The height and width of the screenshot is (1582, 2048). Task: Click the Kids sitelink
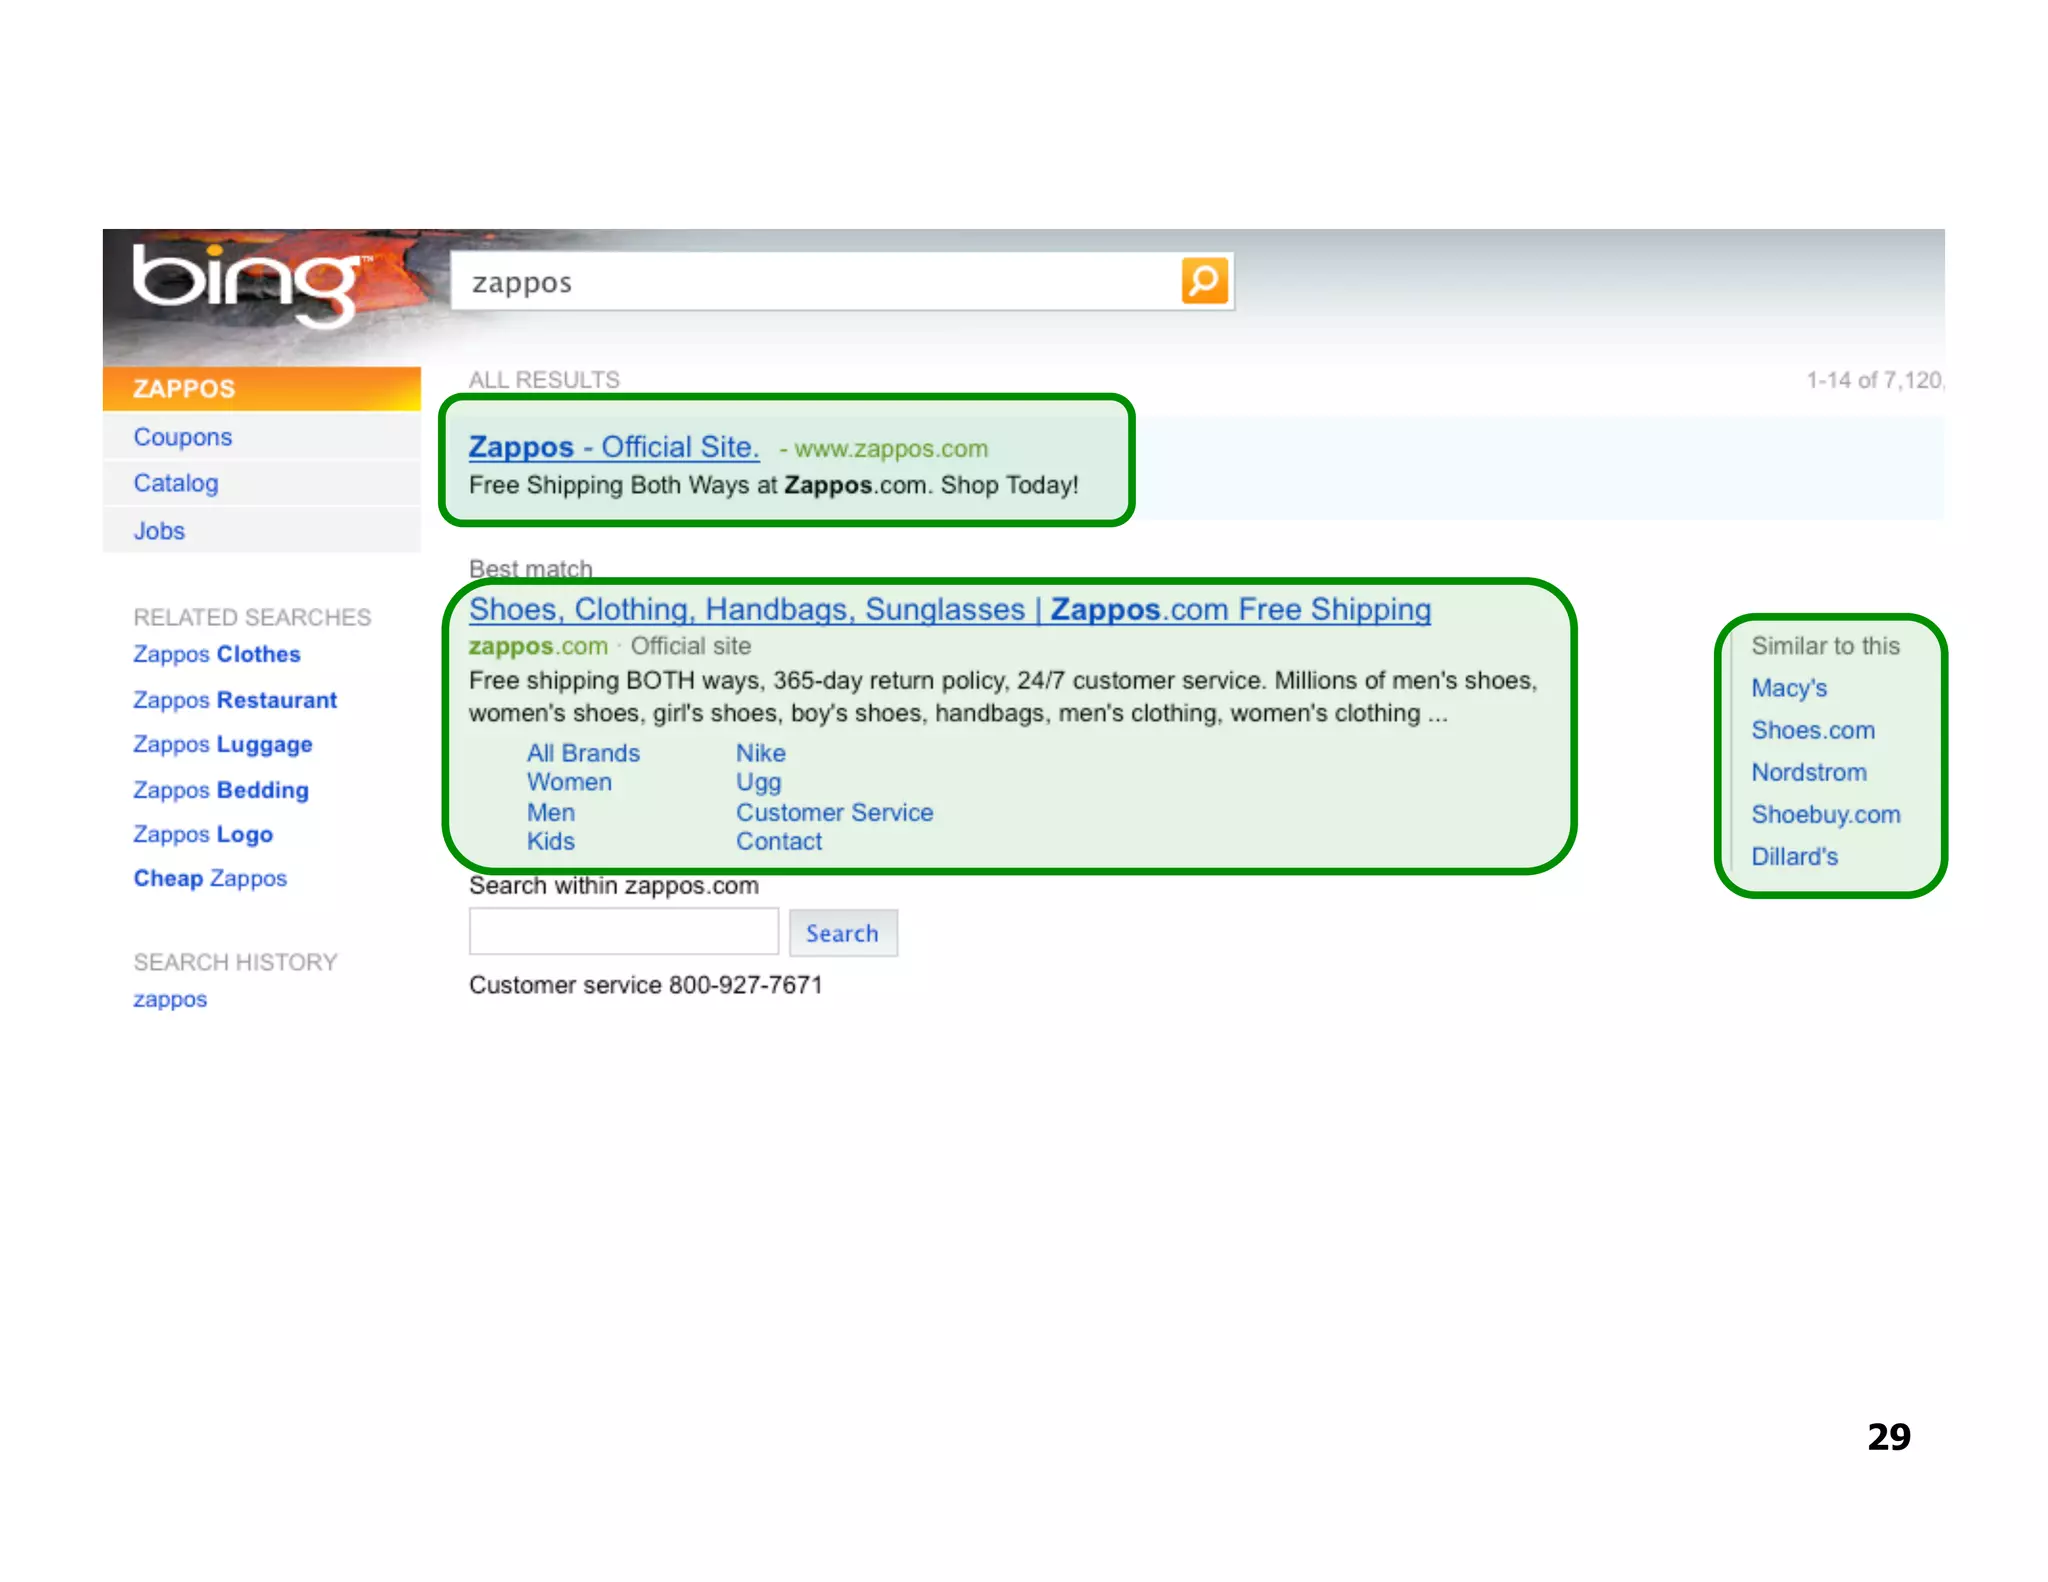(550, 841)
